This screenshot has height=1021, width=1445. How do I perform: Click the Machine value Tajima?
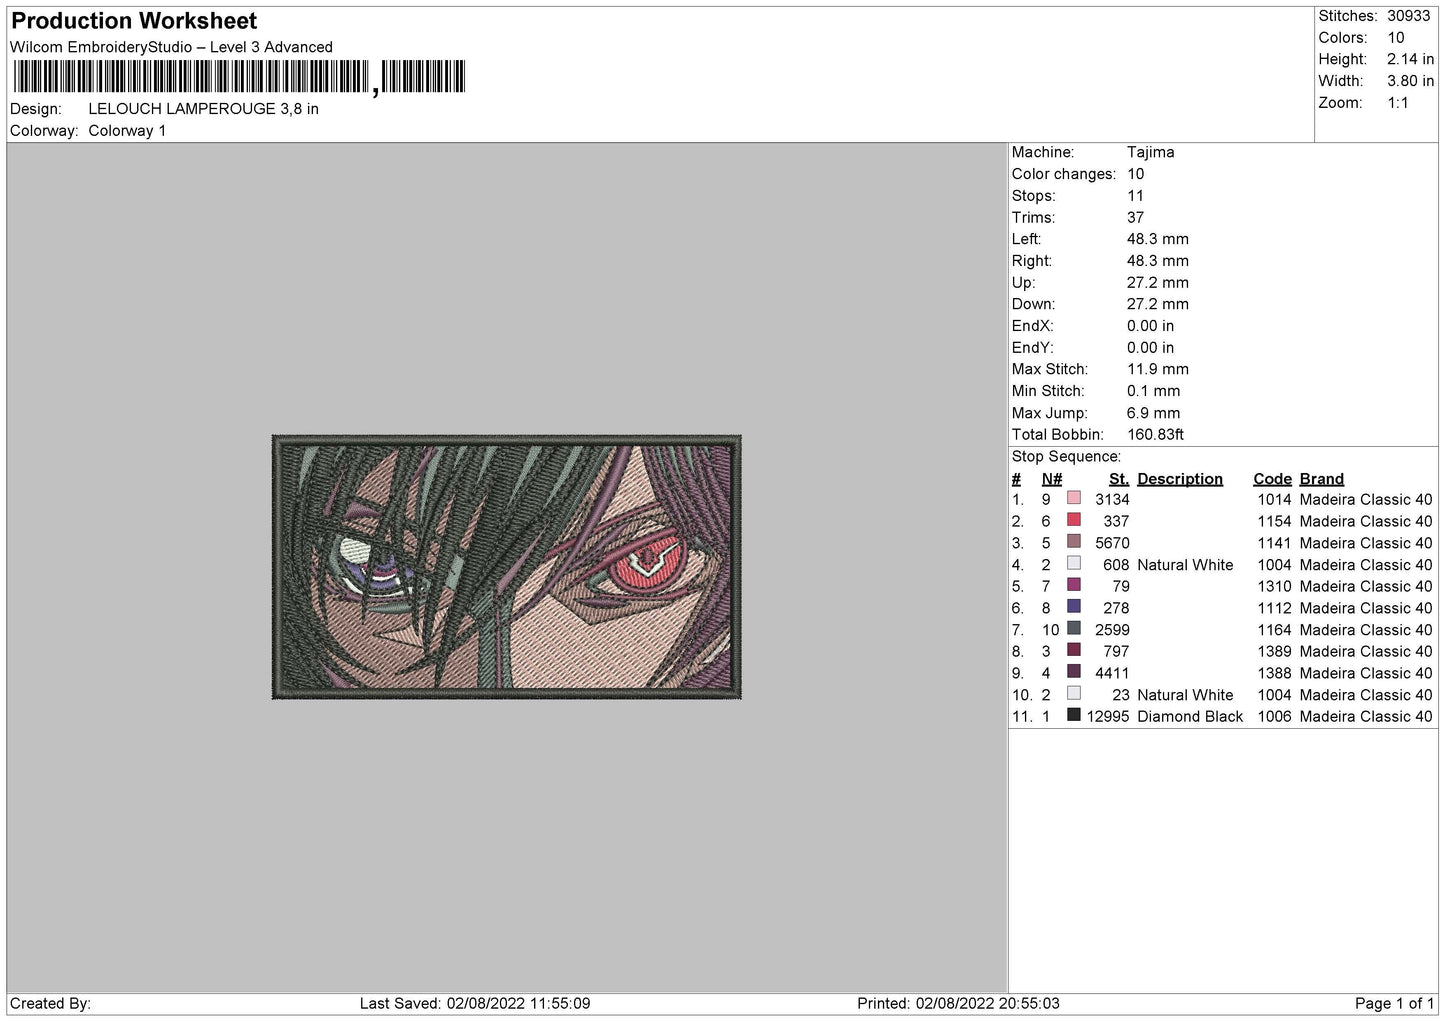(1151, 152)
